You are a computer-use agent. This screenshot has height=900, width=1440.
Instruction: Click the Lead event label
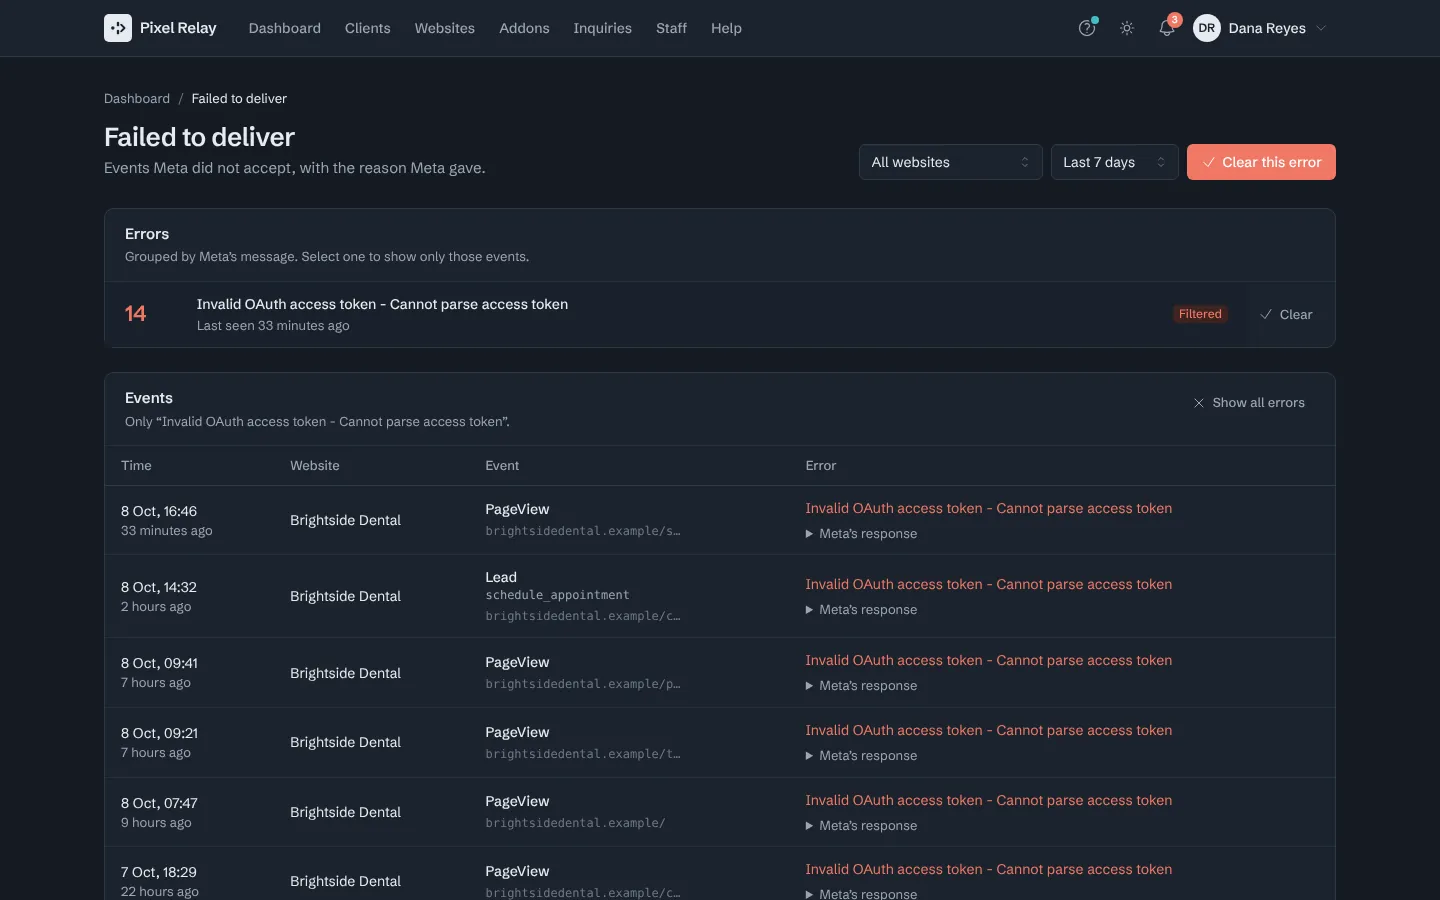click(501, 577)
